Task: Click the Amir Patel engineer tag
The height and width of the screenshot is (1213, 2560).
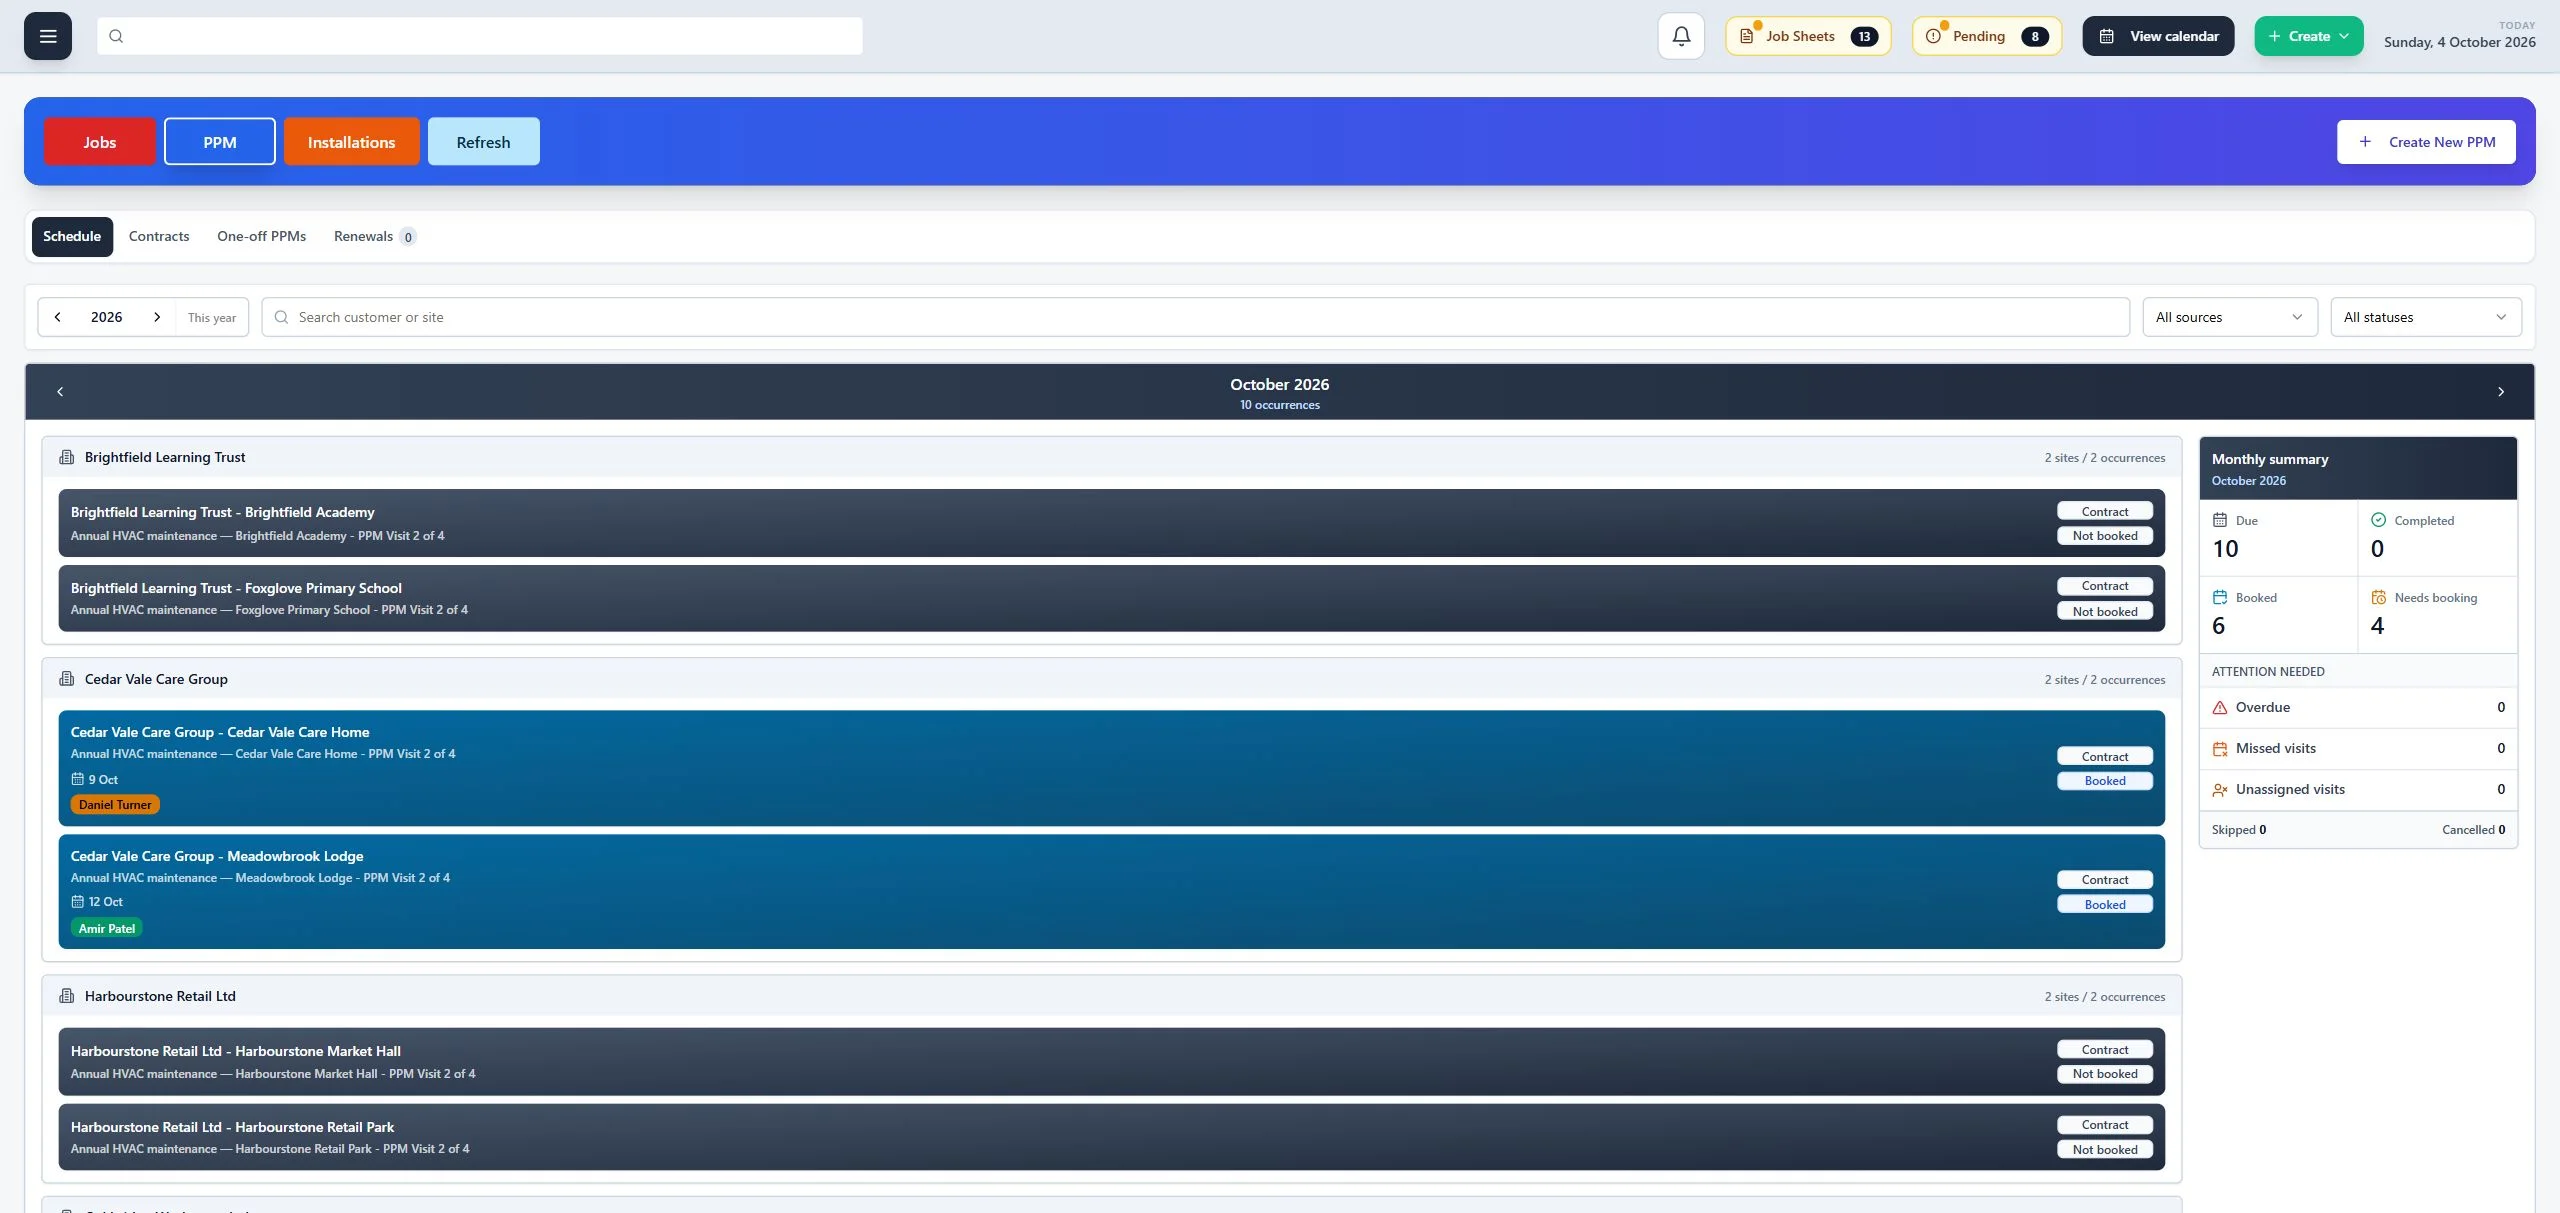Action: 107,928
